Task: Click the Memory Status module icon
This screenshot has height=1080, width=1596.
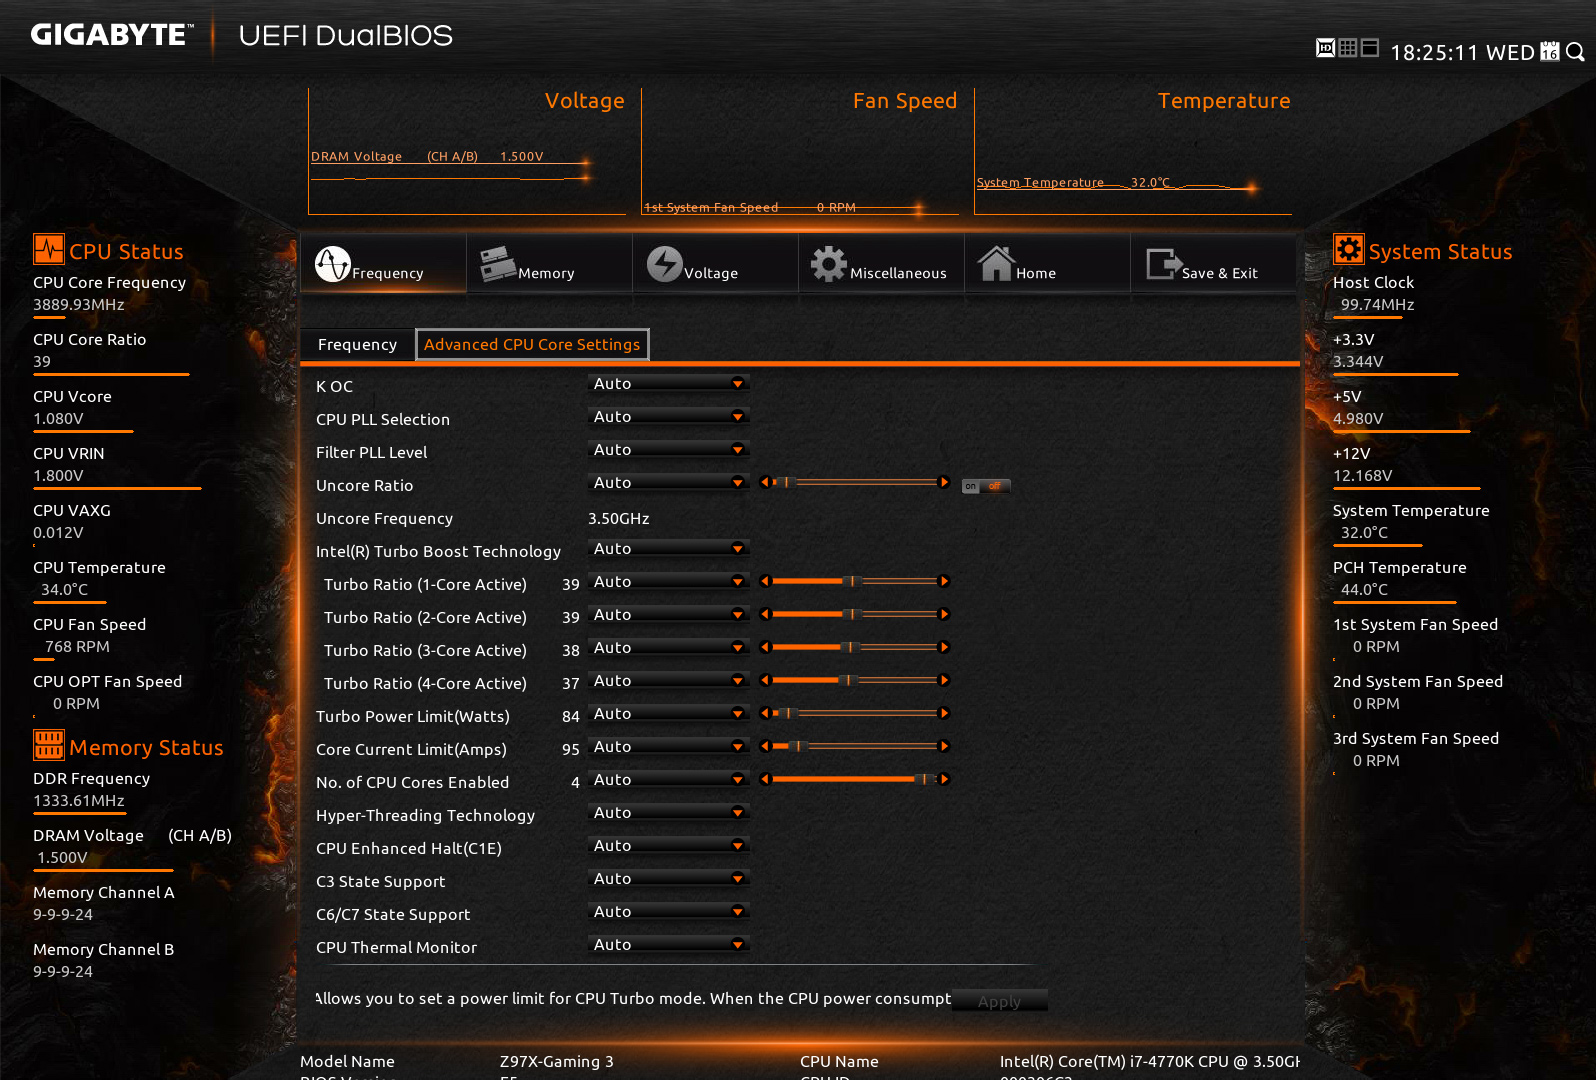Action: (49, 745)
